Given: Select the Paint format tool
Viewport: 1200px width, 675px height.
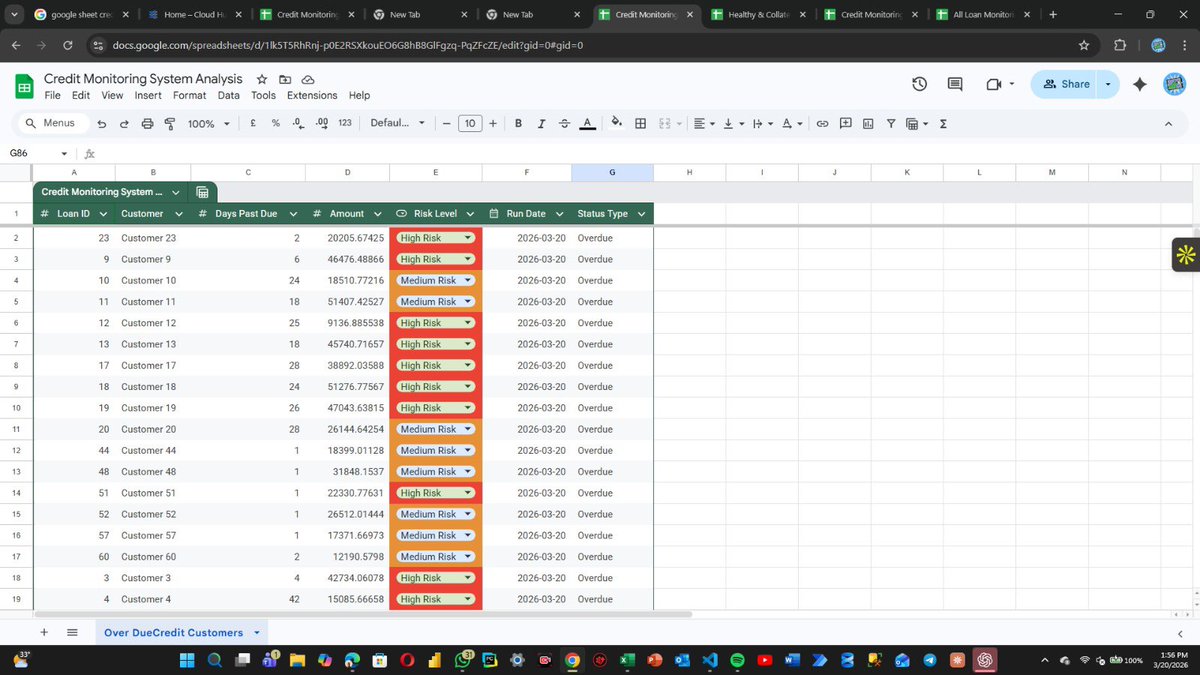Looking at the screenshot, I should pos(170,123).
